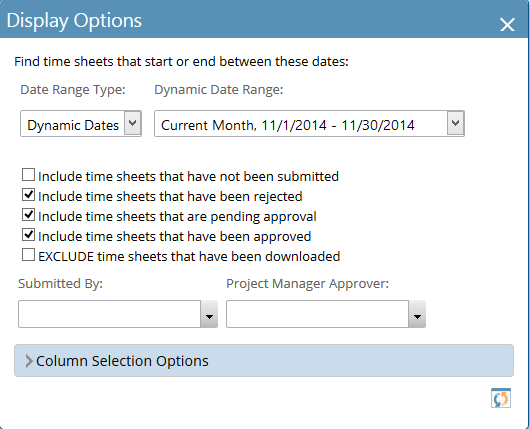Click the refresh icon at bottom right
This screenshot has height=429, width=530.
click(x=501, y=398)
